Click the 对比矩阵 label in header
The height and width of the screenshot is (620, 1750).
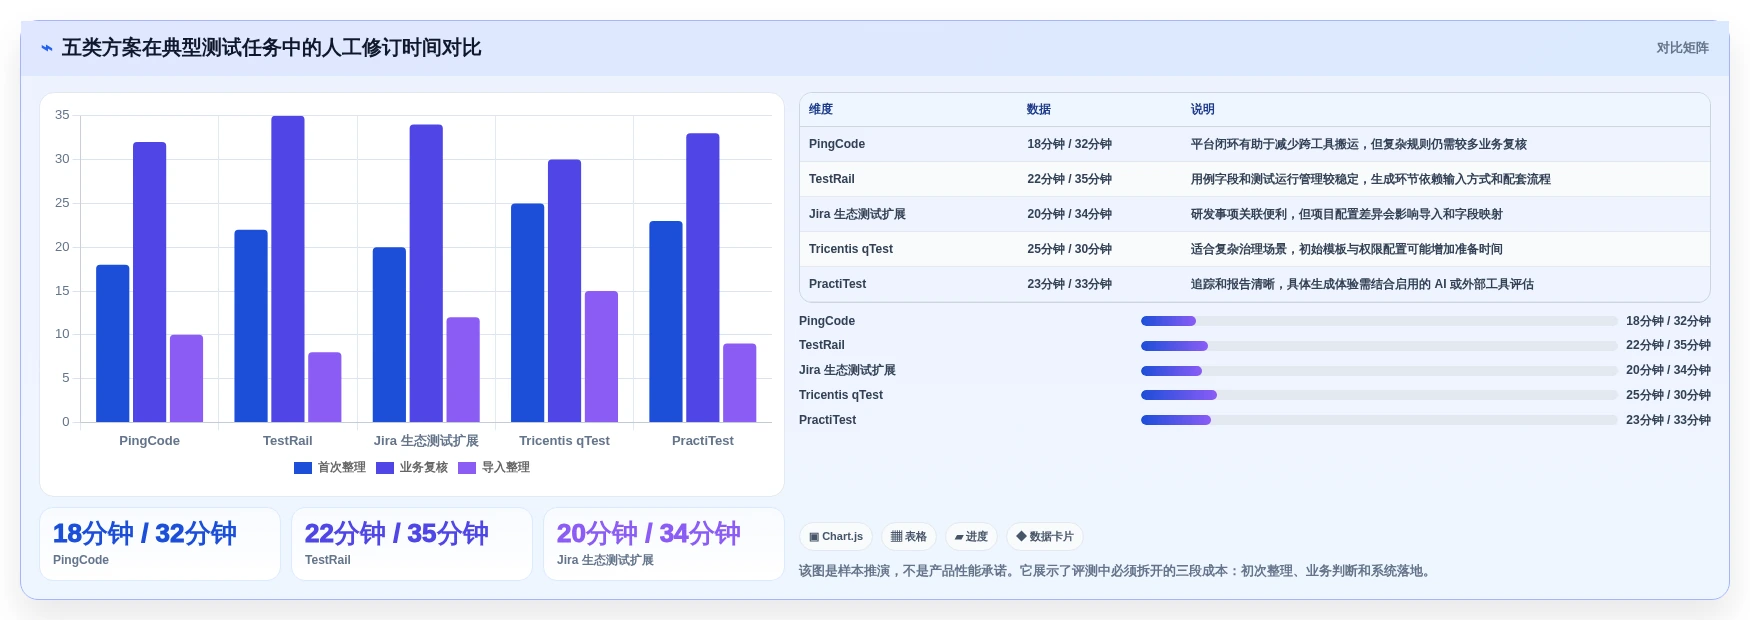1682,48
